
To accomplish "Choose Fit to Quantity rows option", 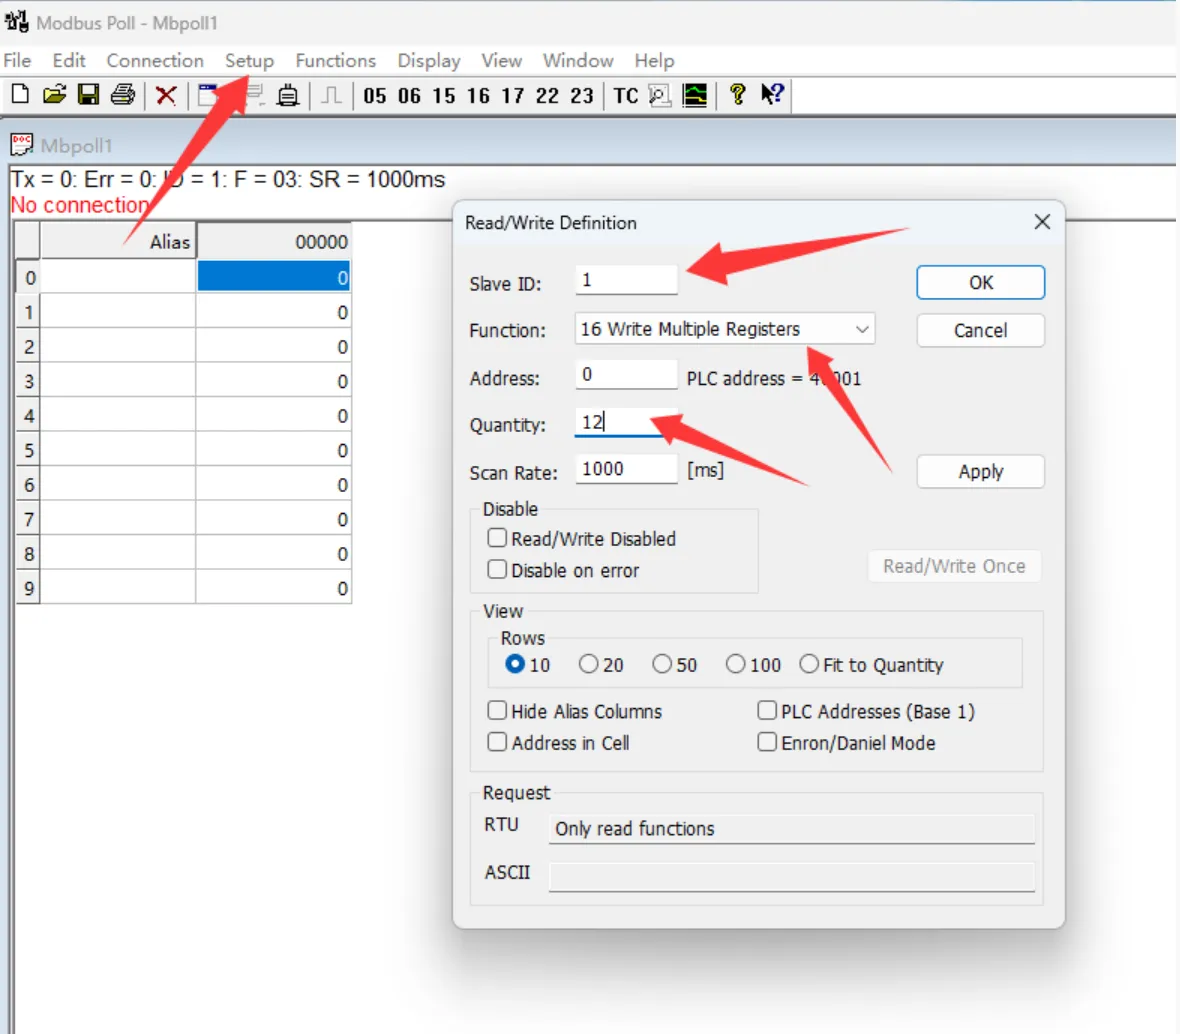I will coord(809,663).
